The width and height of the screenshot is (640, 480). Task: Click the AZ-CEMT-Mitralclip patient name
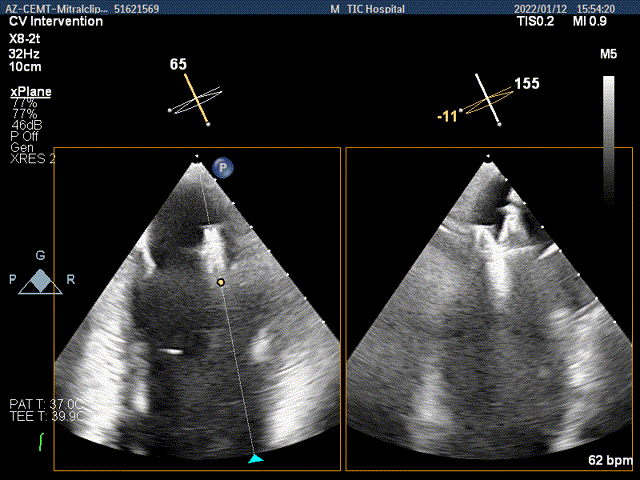click(60, 7)
